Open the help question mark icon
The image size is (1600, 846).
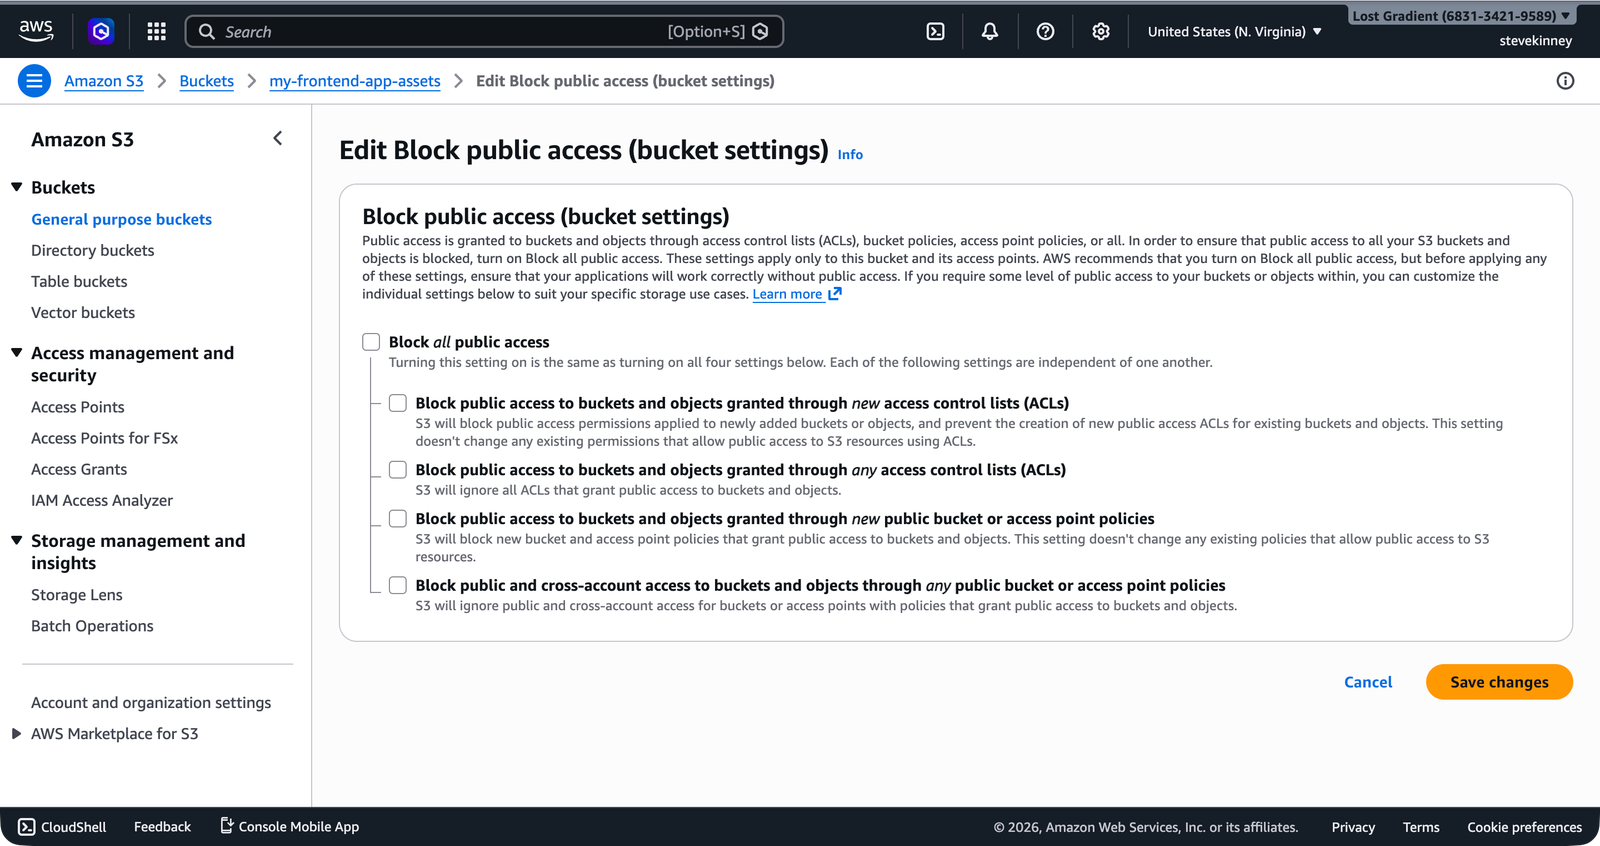[1045, 31]
